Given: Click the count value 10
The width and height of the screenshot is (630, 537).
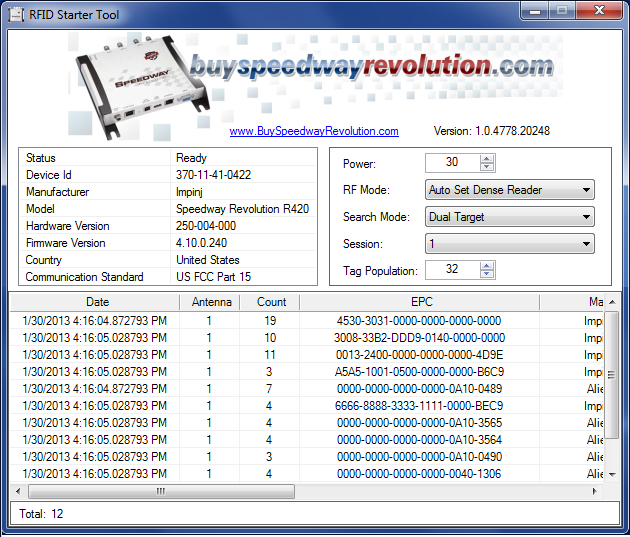Looking at the screenshot, I should coord(270,338).
